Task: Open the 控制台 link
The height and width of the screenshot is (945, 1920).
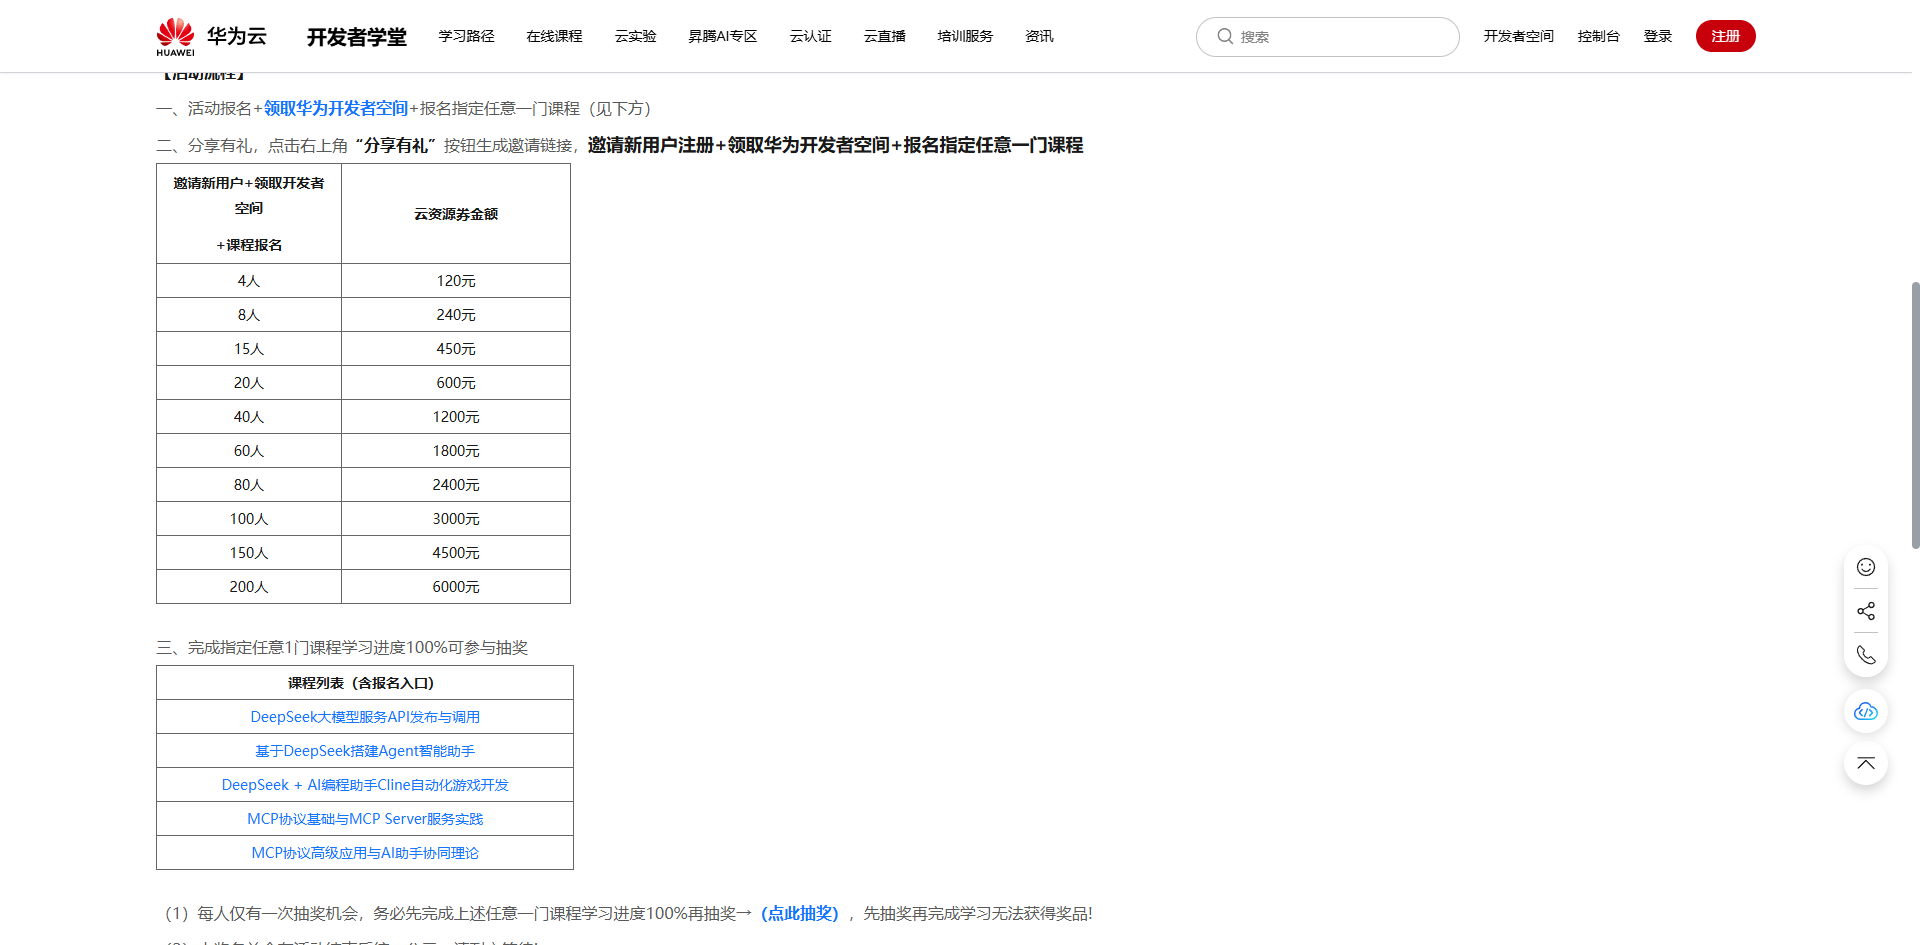Action: 1598,37
